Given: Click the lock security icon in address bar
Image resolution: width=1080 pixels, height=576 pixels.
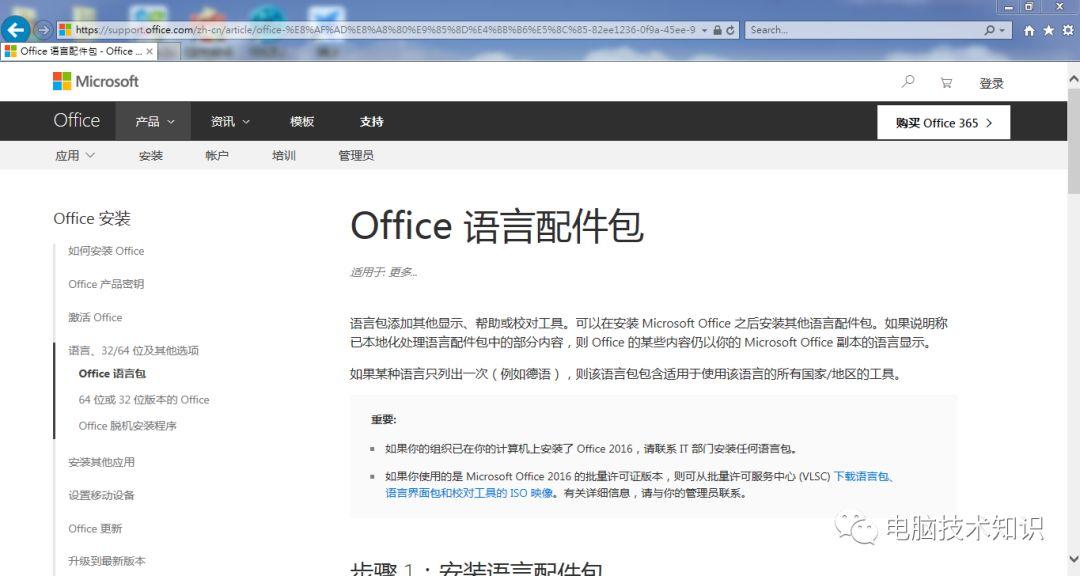Looking at the screenshot, I should click(x=717, y=30).
